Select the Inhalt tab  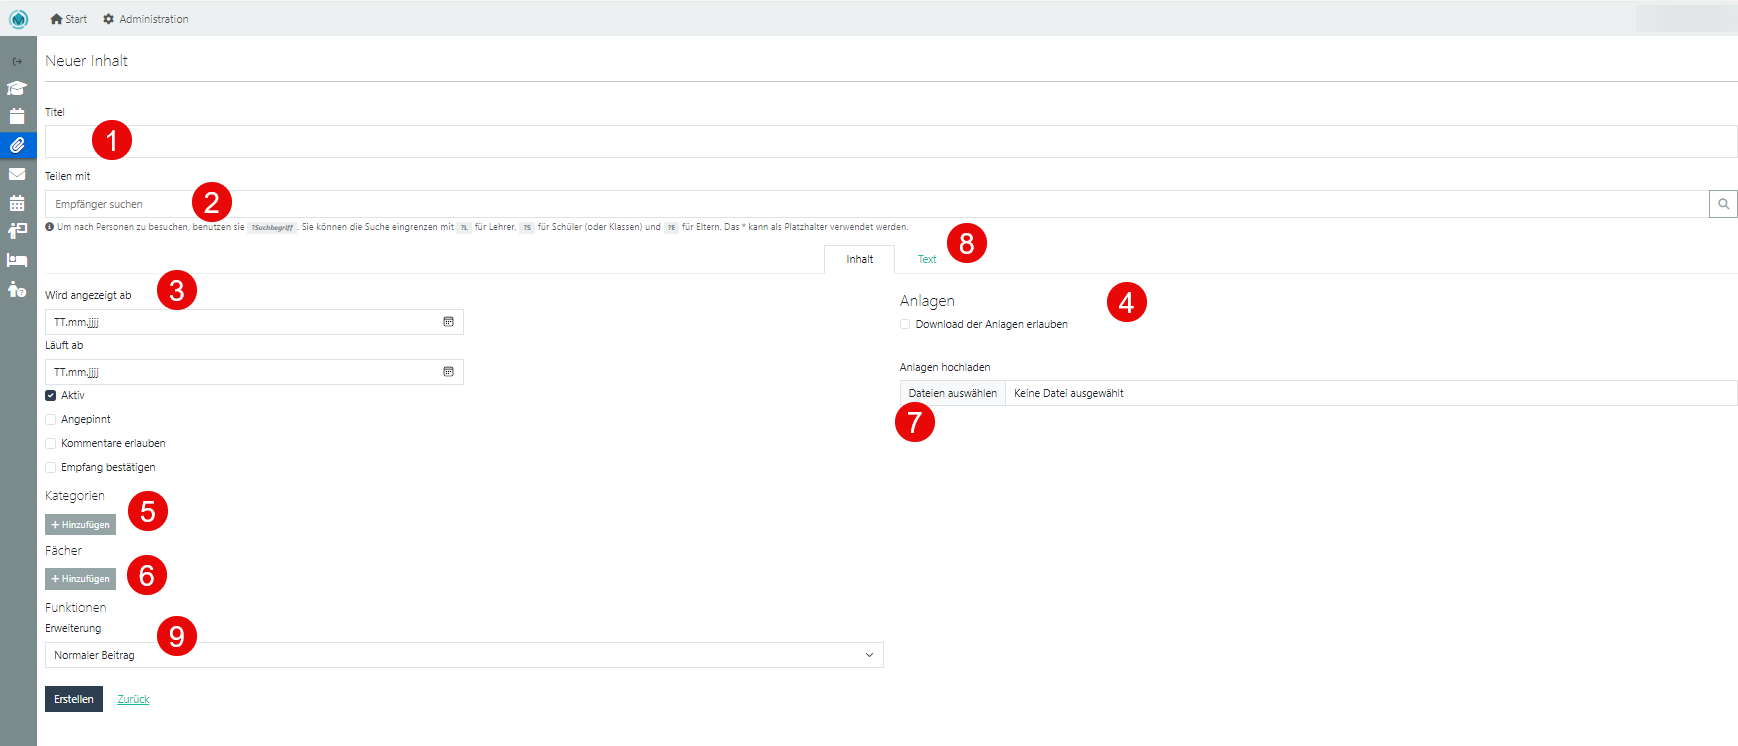point(859,259)
